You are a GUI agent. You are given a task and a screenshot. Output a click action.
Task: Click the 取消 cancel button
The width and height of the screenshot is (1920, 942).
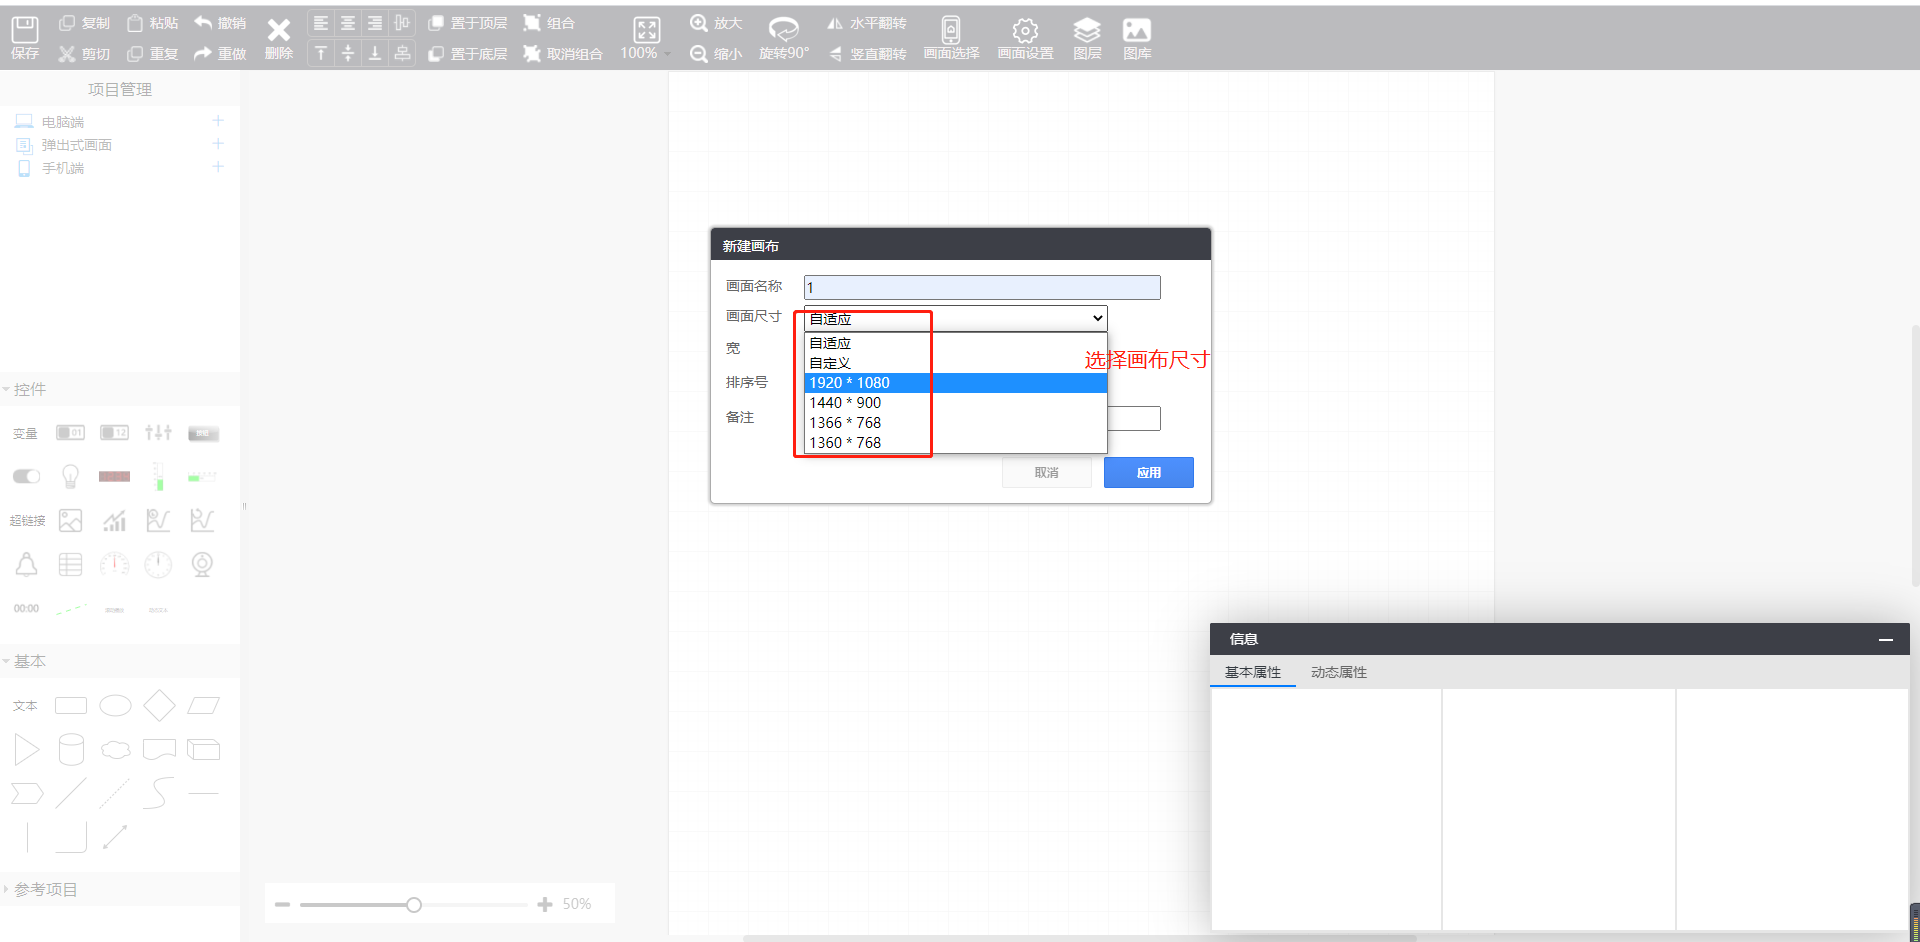pyautogui.click(x=1046, y=472)
